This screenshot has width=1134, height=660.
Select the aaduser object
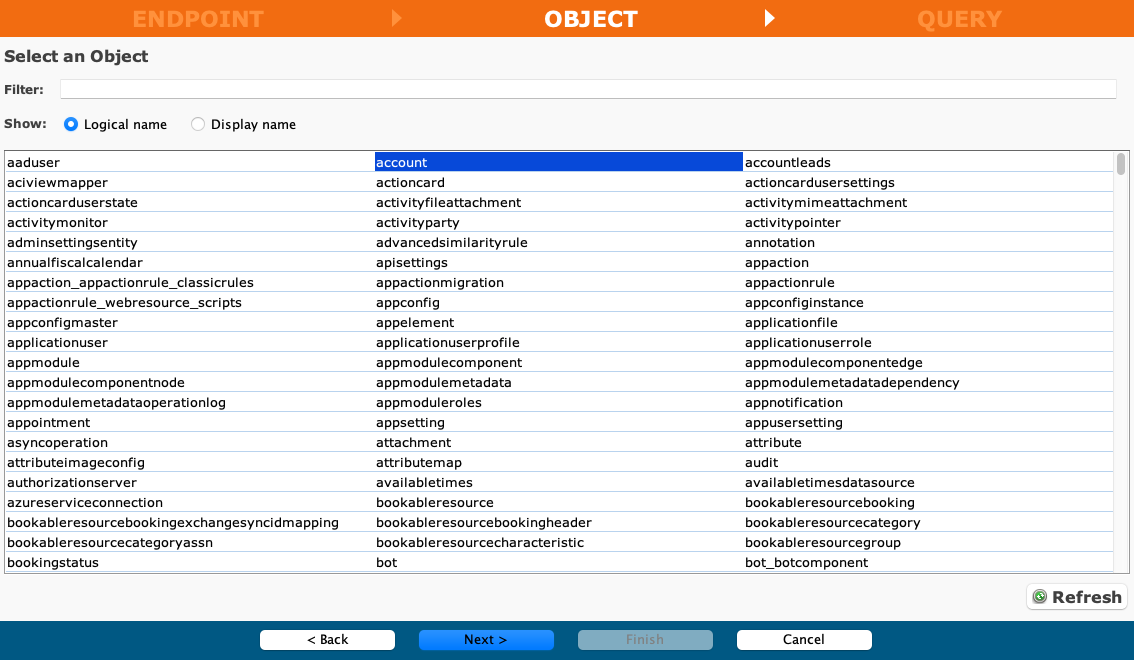[34, 163]
